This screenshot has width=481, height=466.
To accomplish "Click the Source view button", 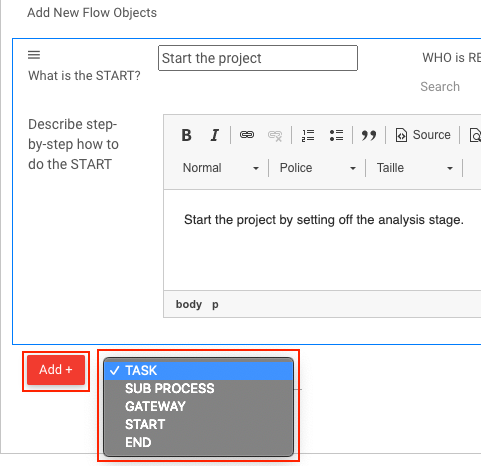I will pyautogui.click(x=423, y=135).
